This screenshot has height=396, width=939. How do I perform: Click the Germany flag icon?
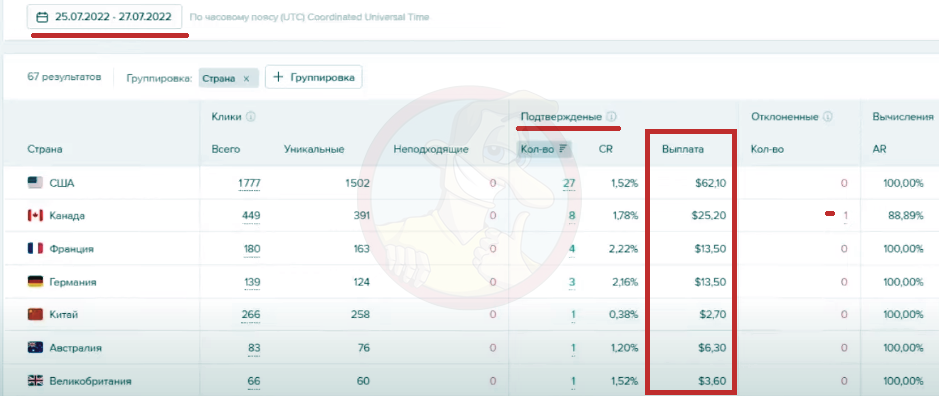coord(35,281)
